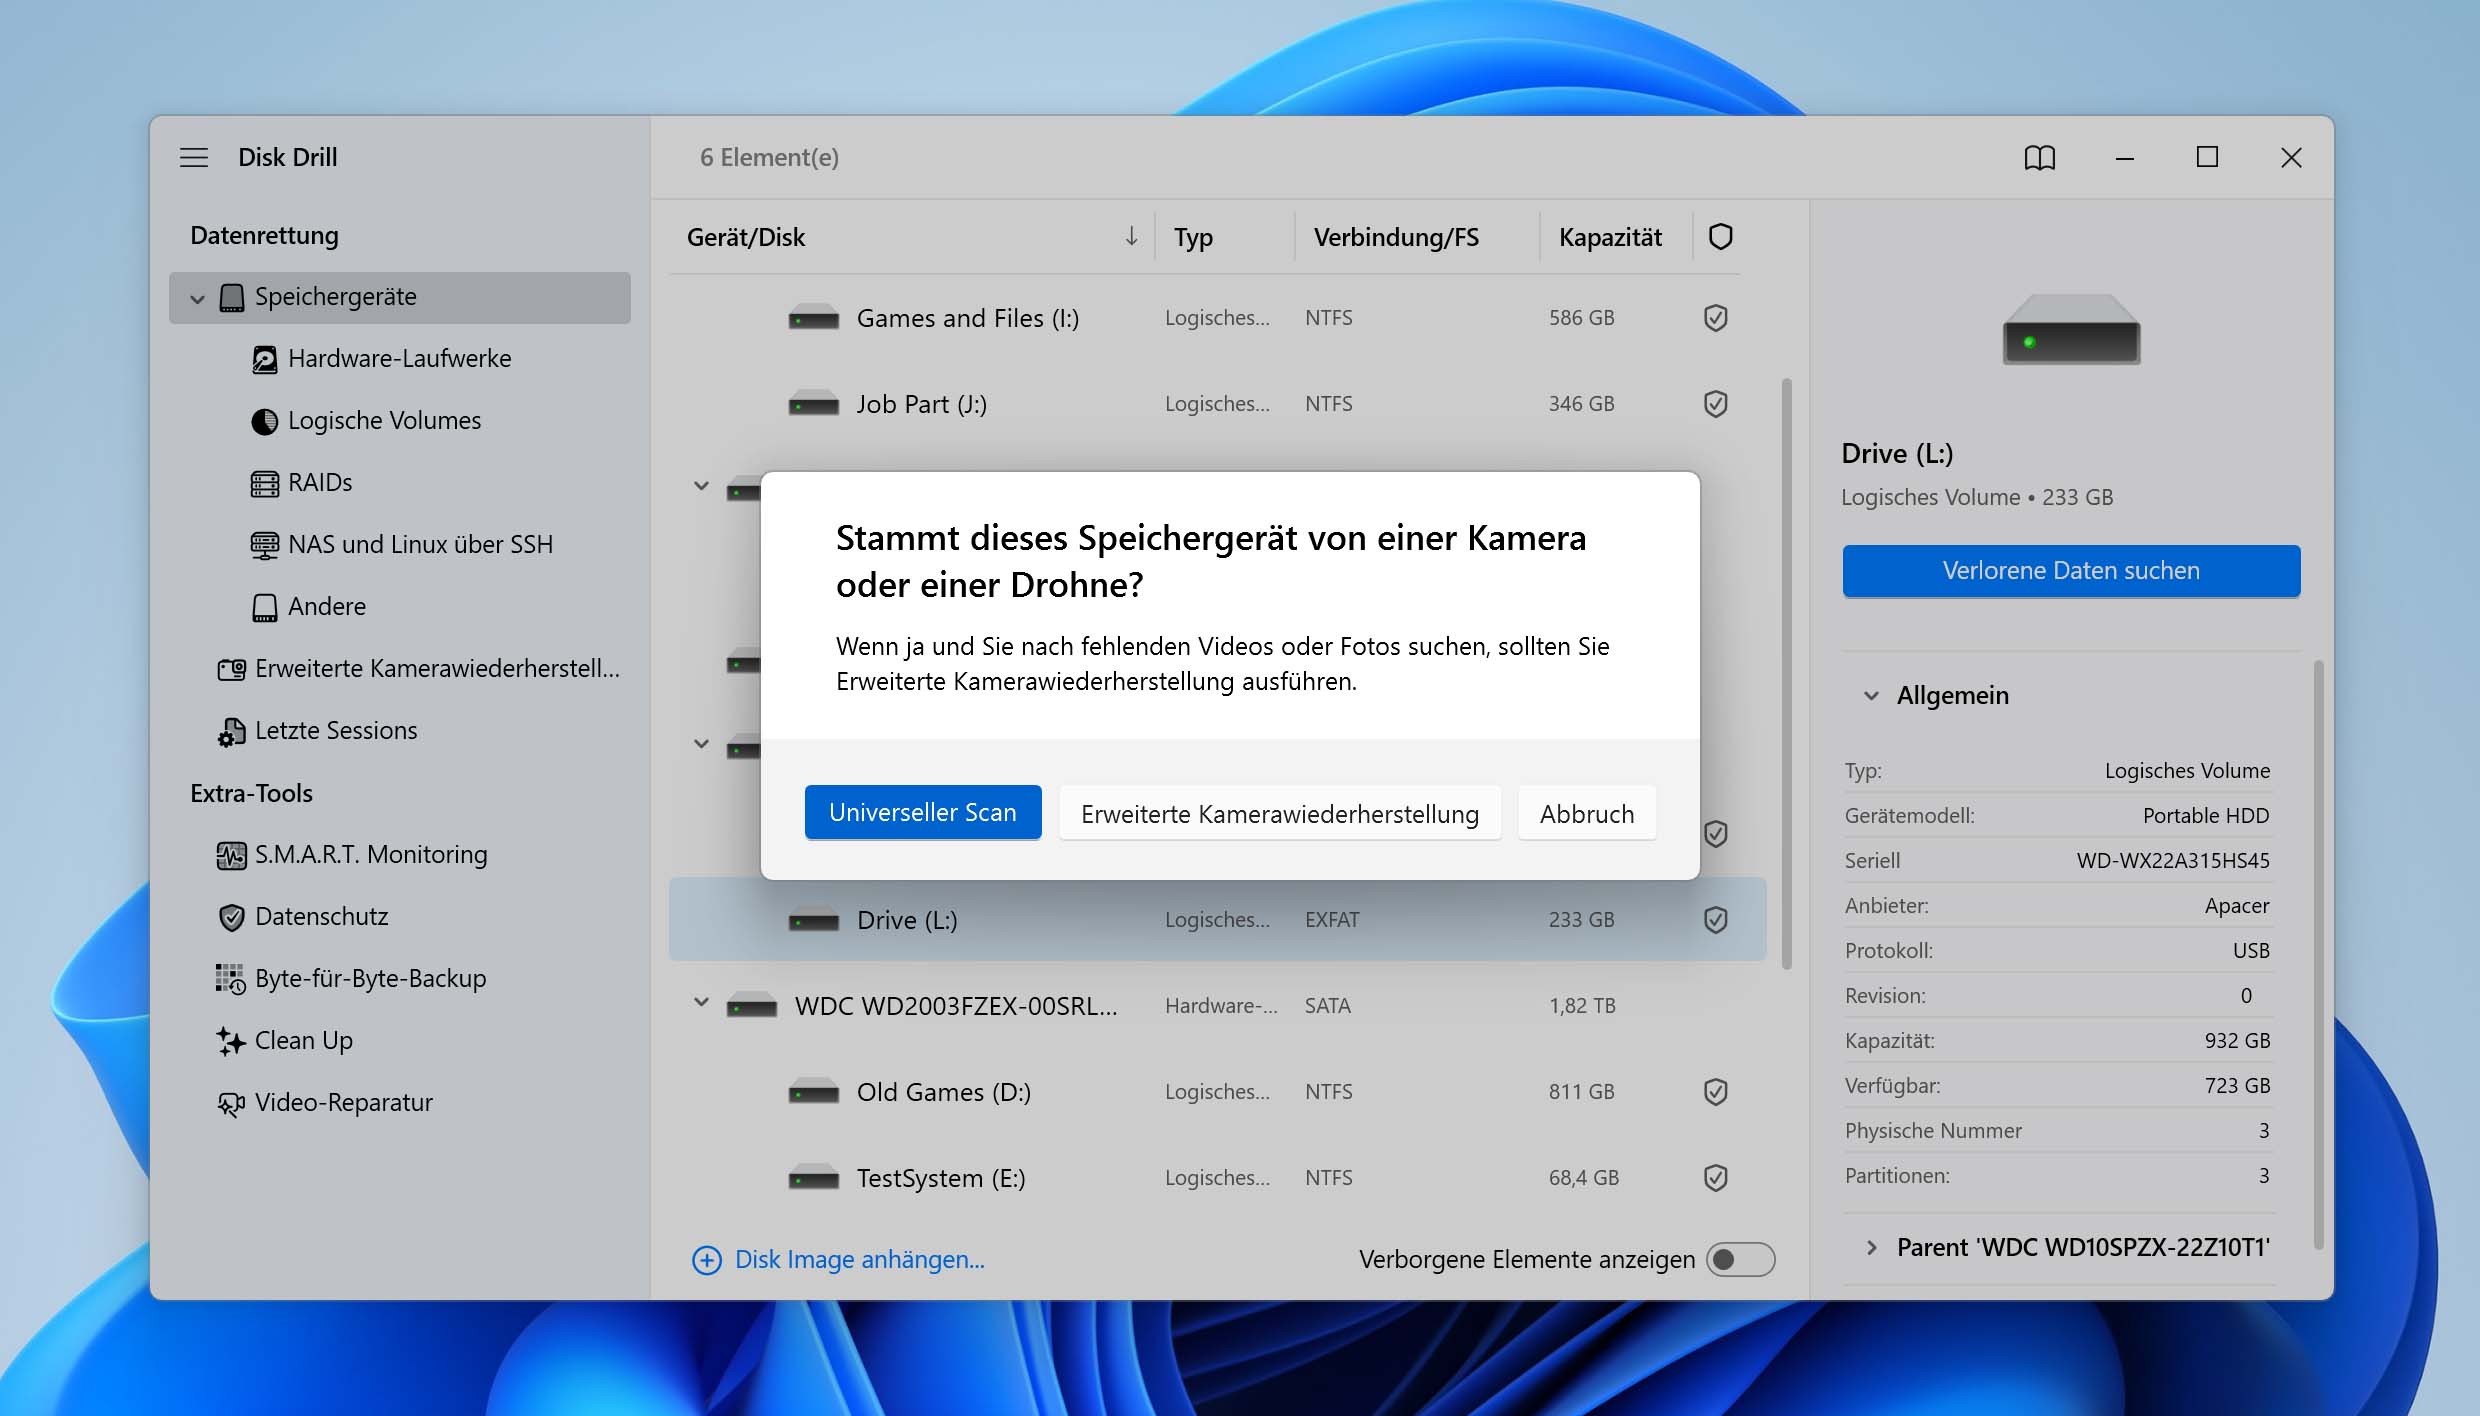Select the Drive (L:) row
This screenshot has height=1416, width=2480.
(x=1217, y=920)
